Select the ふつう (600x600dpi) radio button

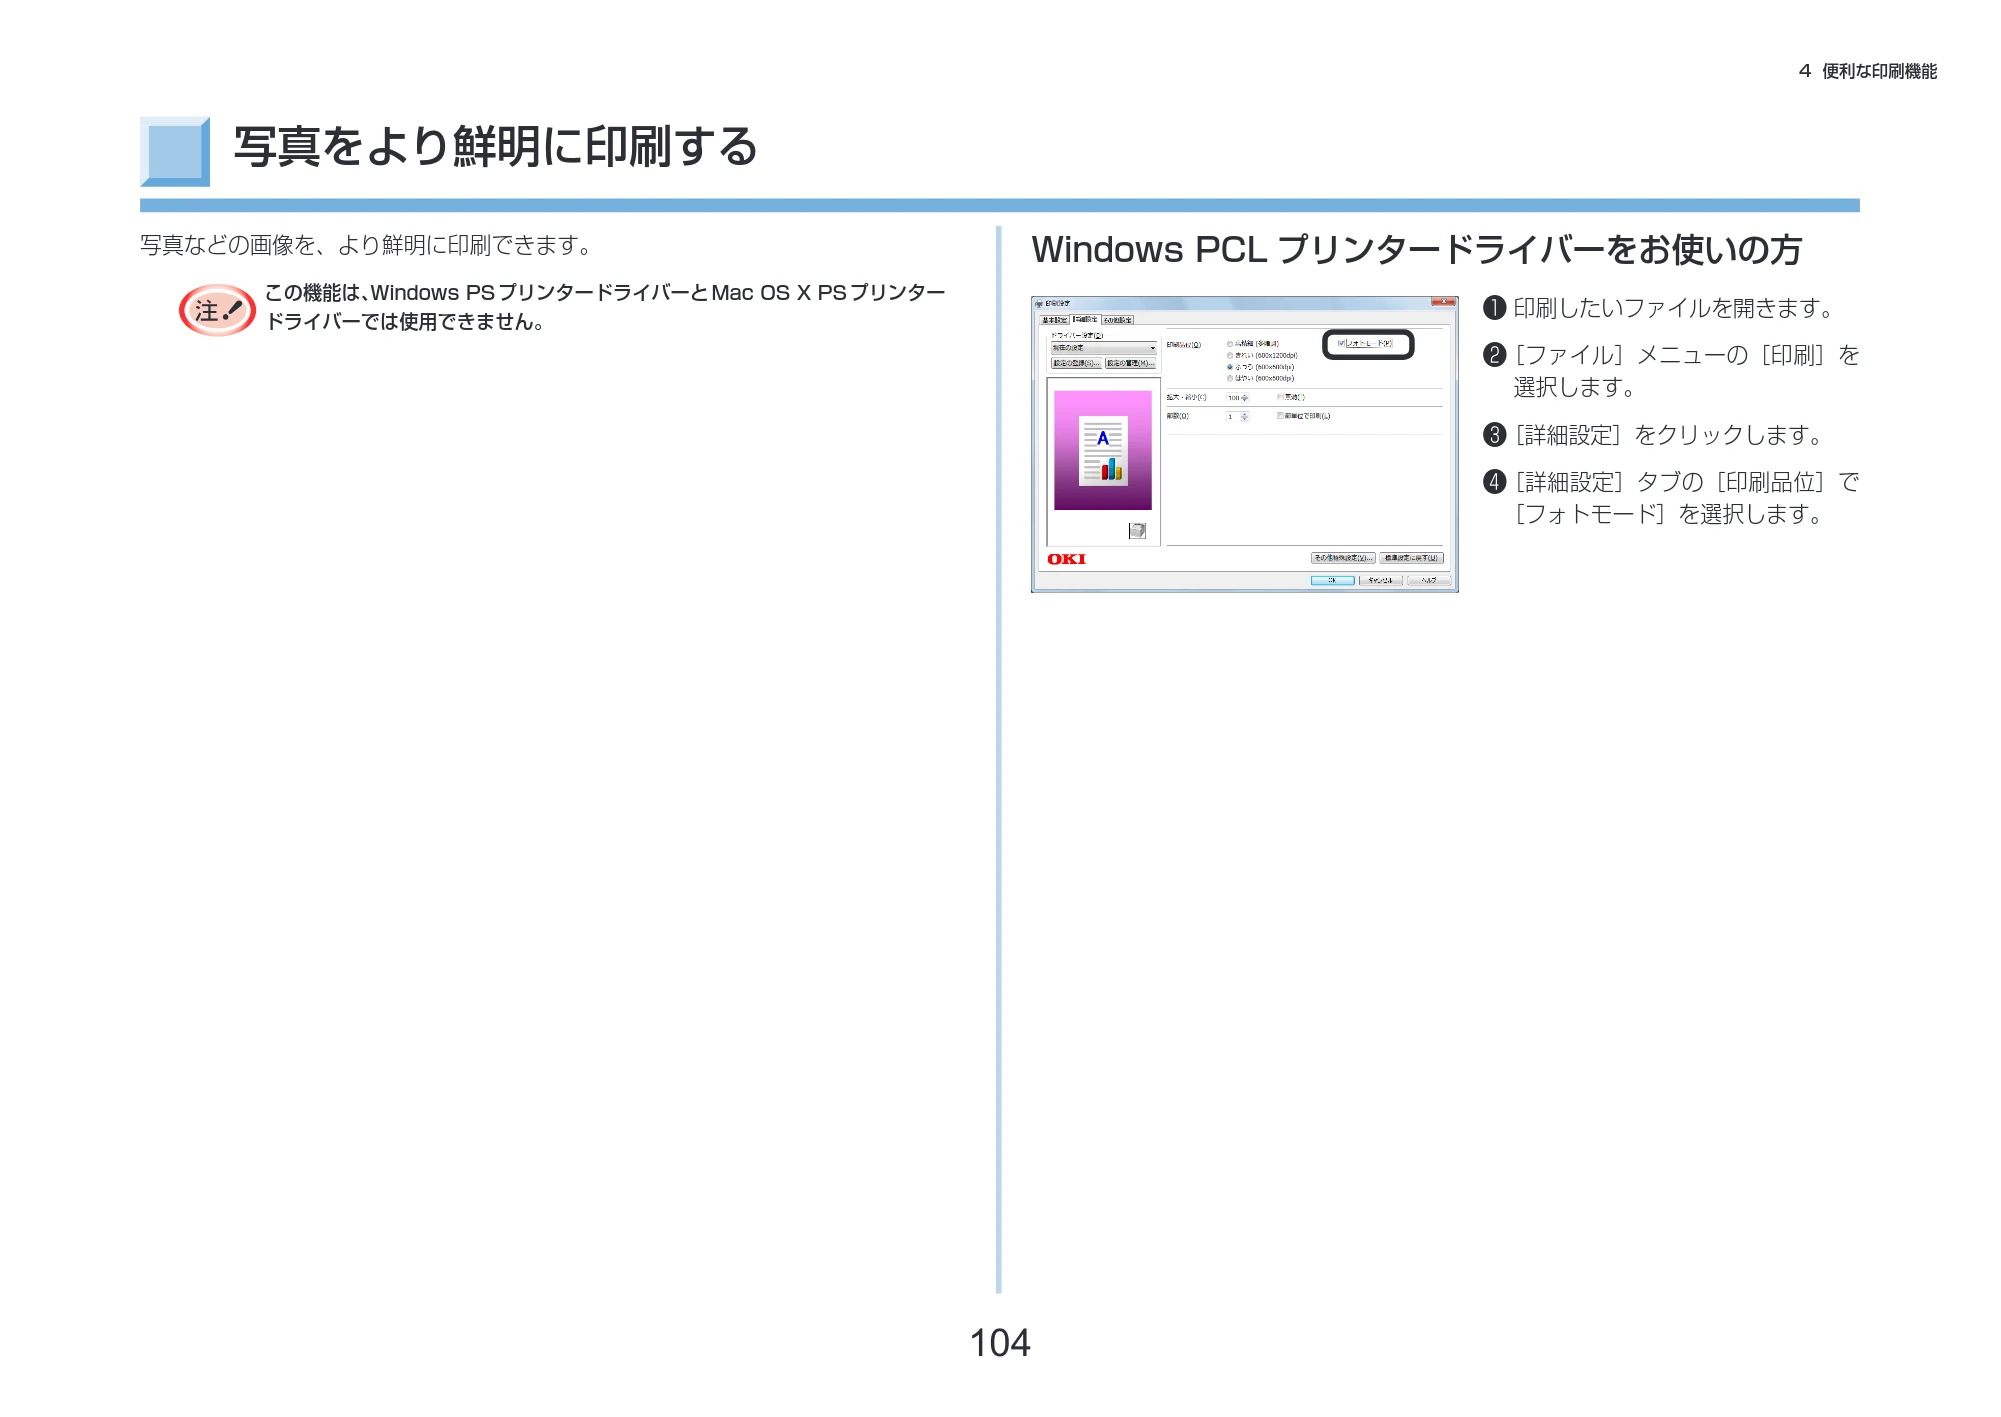(x=1230, y=367)
